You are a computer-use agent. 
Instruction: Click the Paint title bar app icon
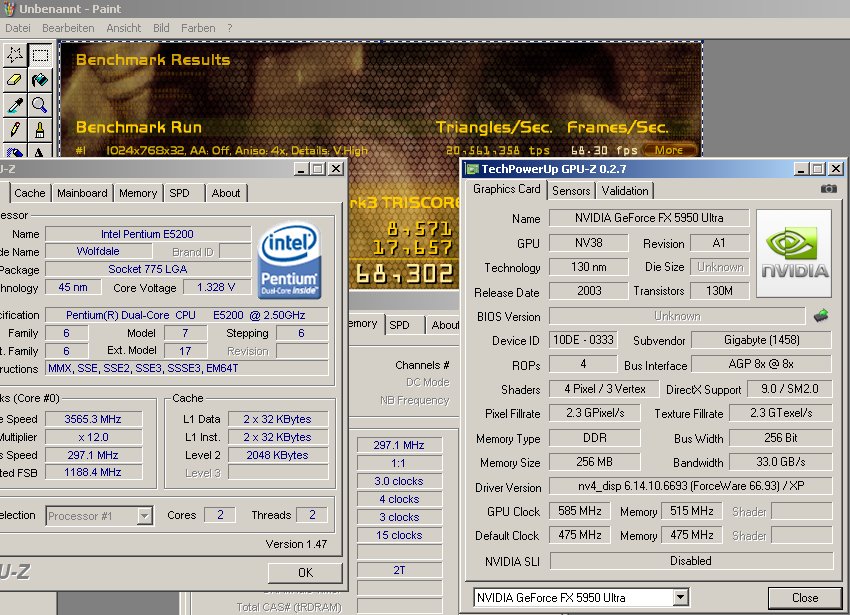coord(9,9)
